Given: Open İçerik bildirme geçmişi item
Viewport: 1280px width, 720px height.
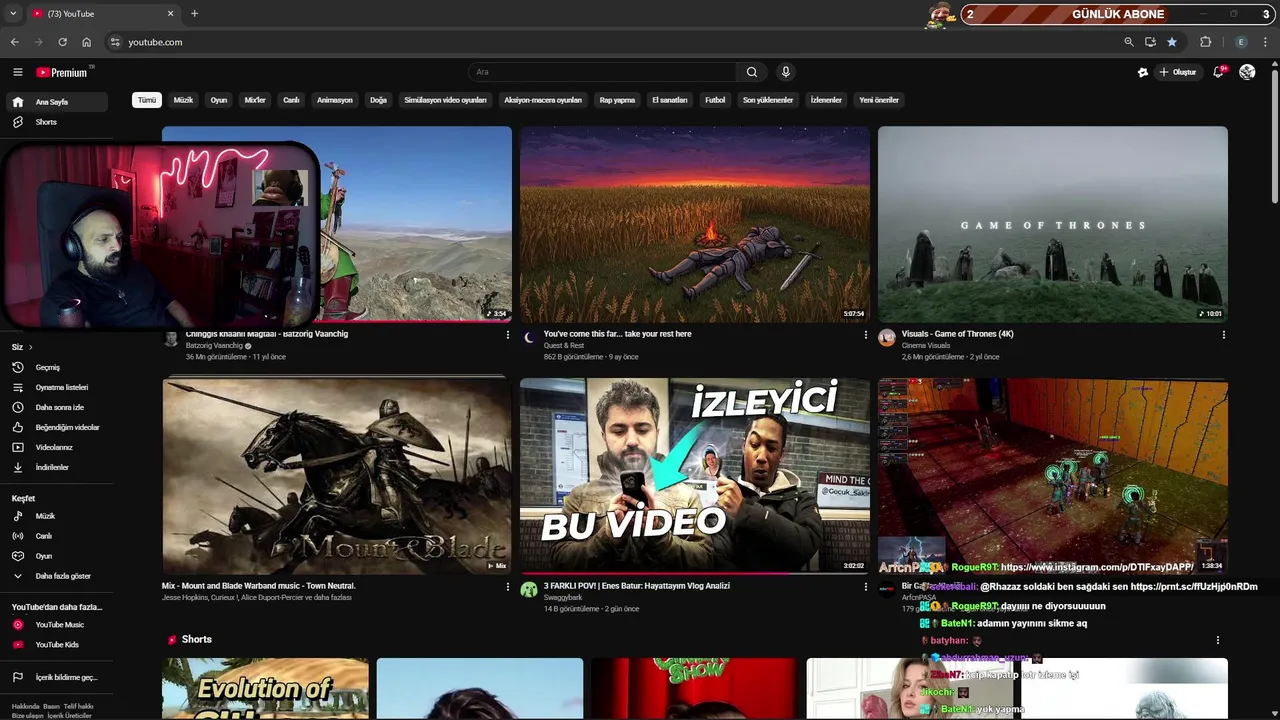Looking at the screenshot, I should (x=56, y=677).
